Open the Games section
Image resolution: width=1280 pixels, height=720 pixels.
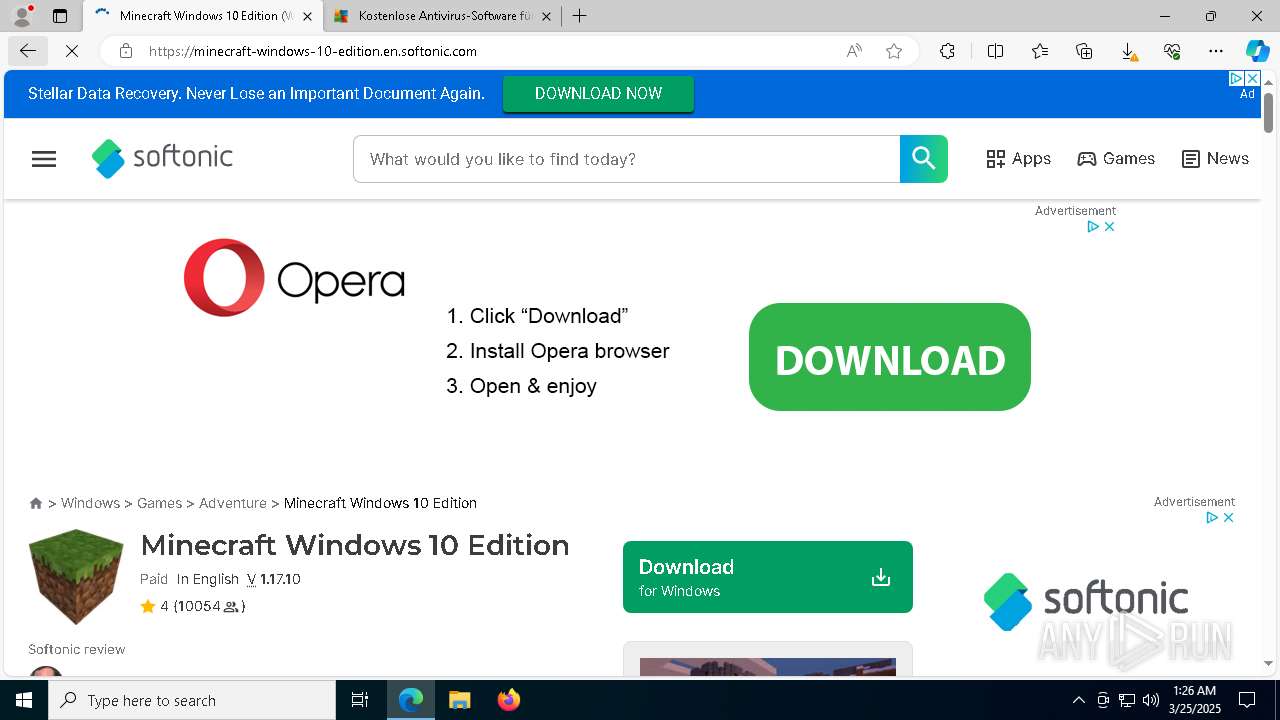pos(1116,159)
